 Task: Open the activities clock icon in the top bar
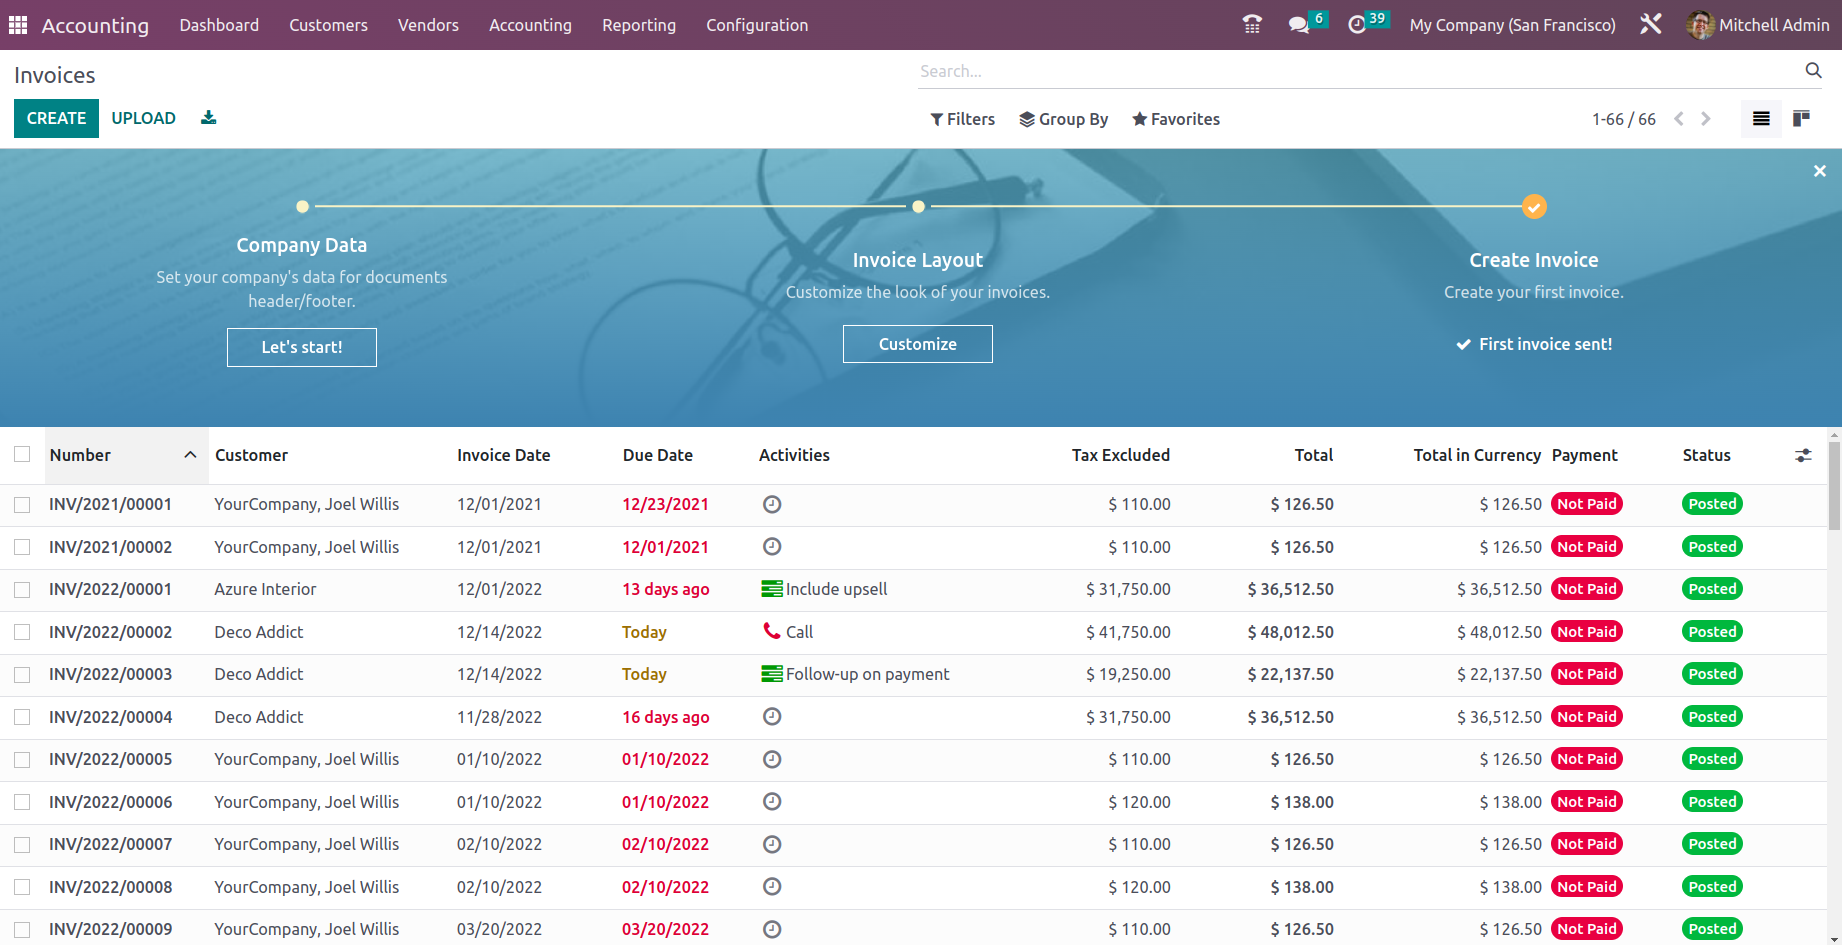click(x=1357, y=25)
